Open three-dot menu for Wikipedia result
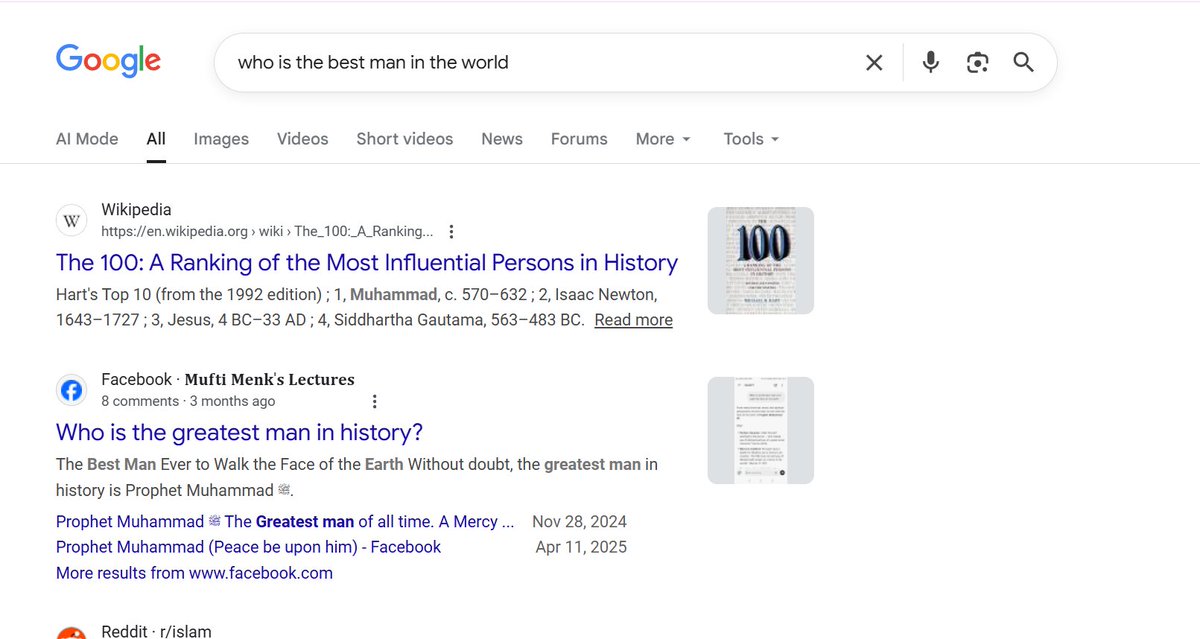 (x=451, y=232)
